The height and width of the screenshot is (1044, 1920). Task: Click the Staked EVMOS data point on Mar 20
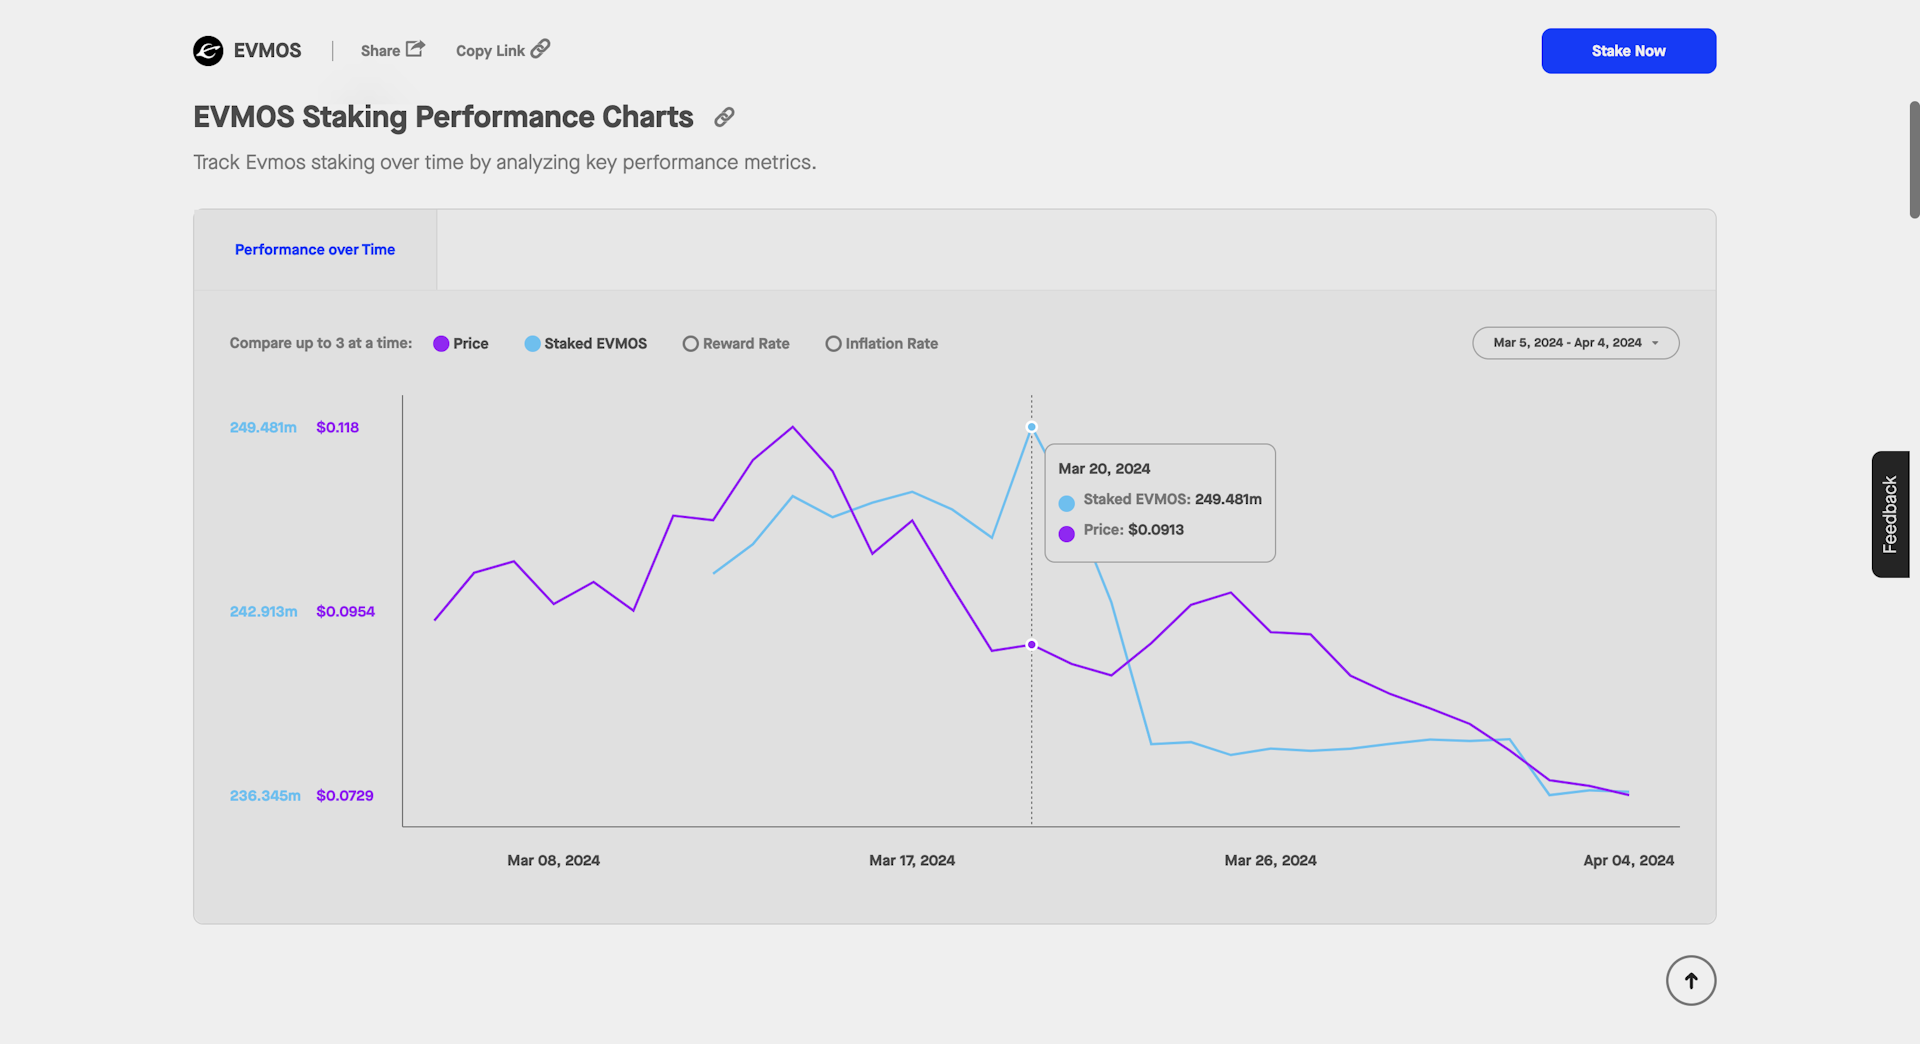(x=1031, y=427)
